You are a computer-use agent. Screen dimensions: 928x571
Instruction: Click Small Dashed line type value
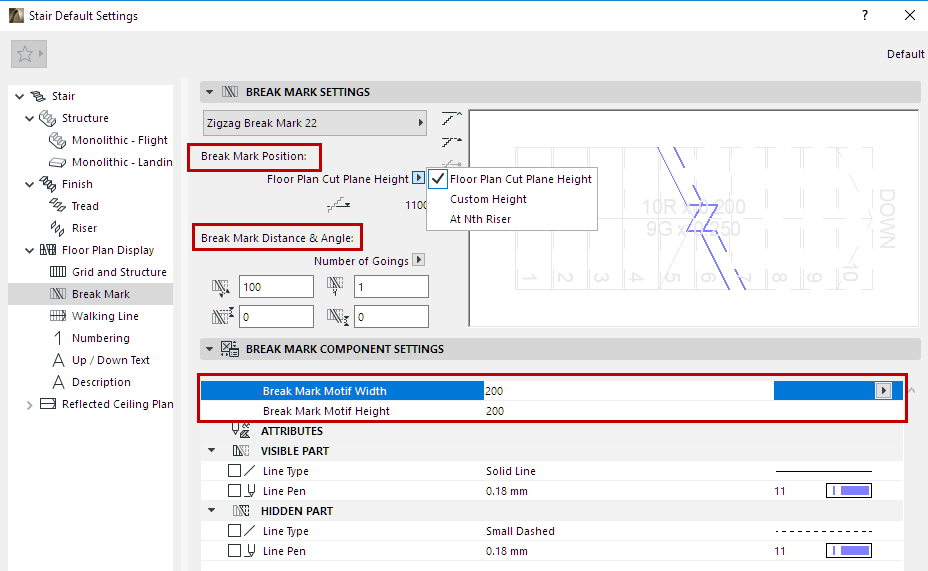coord(520,531)
